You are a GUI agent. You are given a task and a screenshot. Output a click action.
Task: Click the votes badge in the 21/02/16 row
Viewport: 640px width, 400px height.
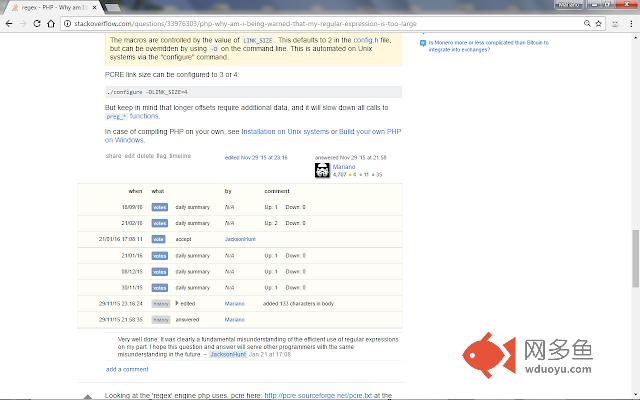point(160,223)
